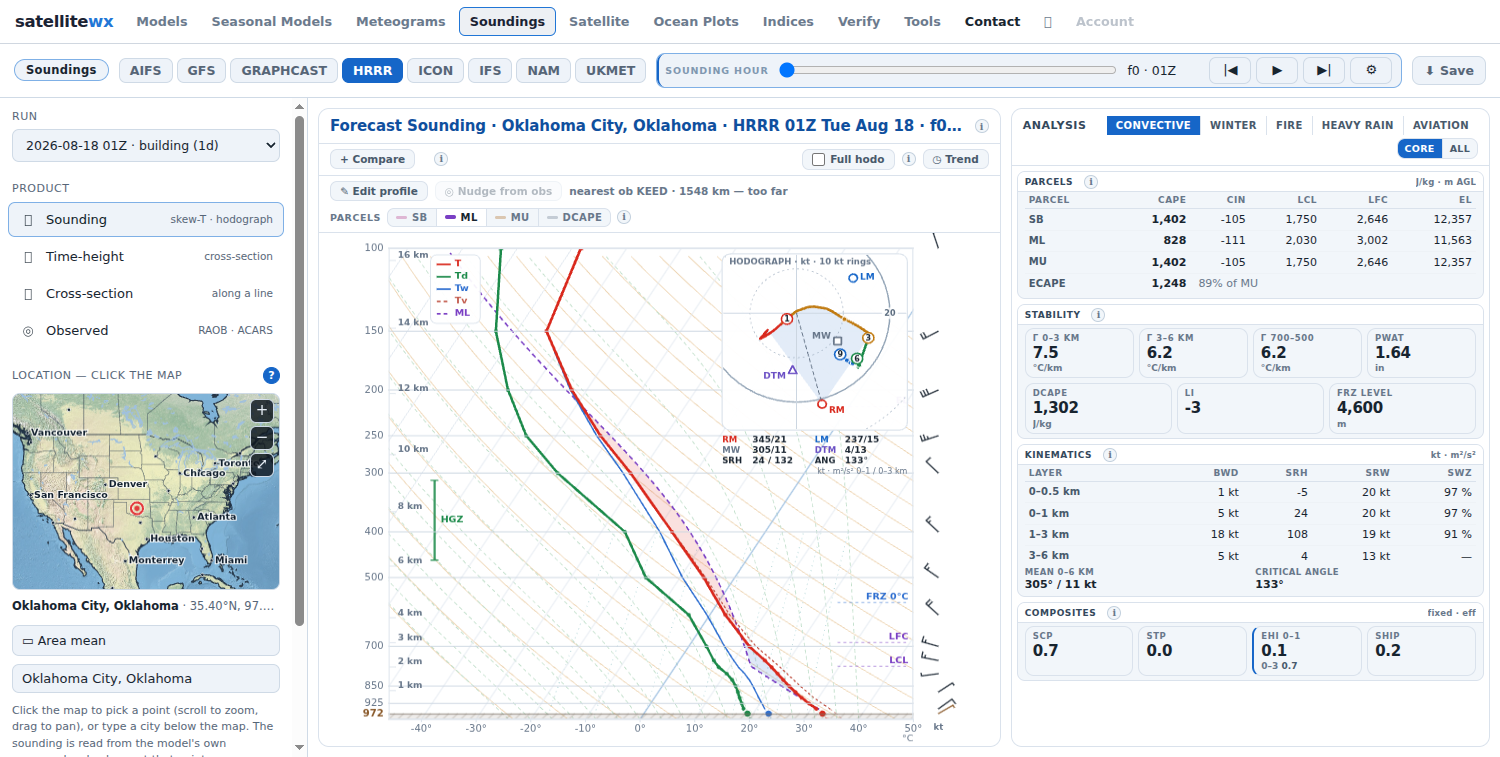The height and width of the screenshot is (757, 1500).
Task: Choose the GRAPHCAST model
Action: [284, 70]
